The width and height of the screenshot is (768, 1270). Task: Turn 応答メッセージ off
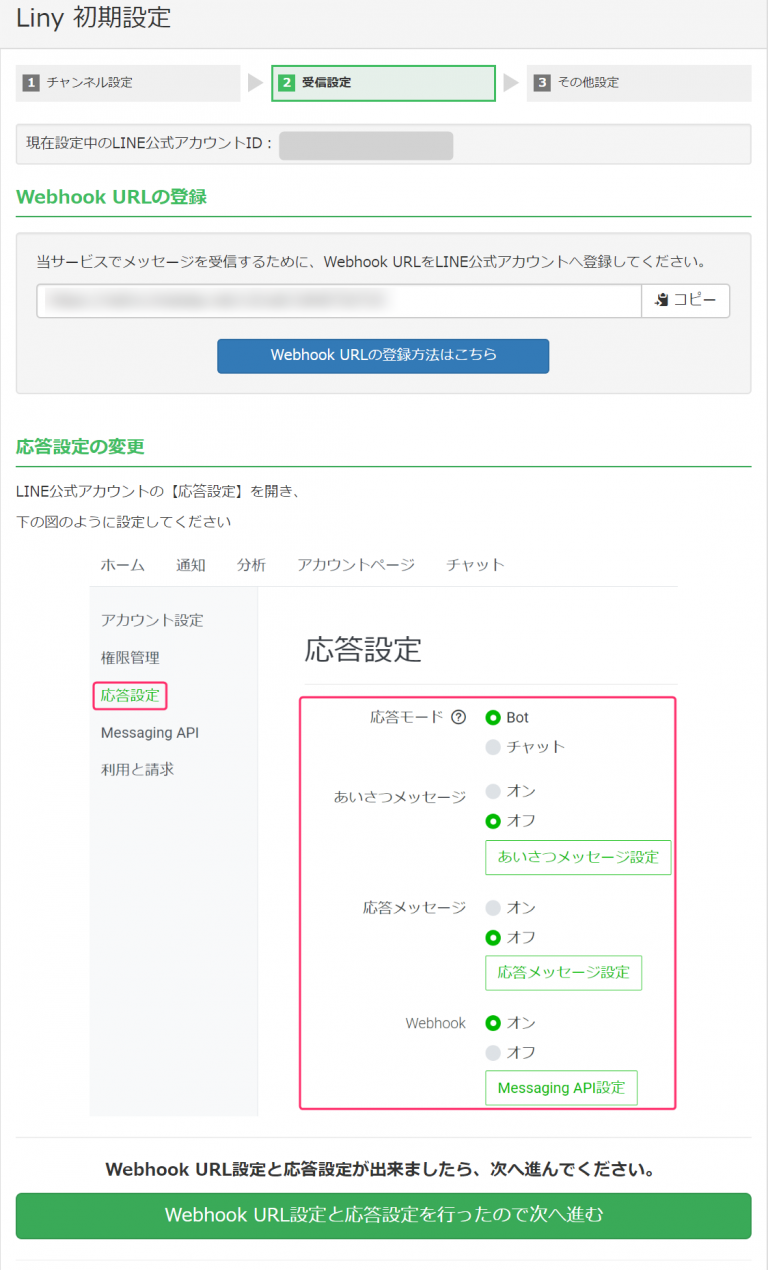[493, 938]
